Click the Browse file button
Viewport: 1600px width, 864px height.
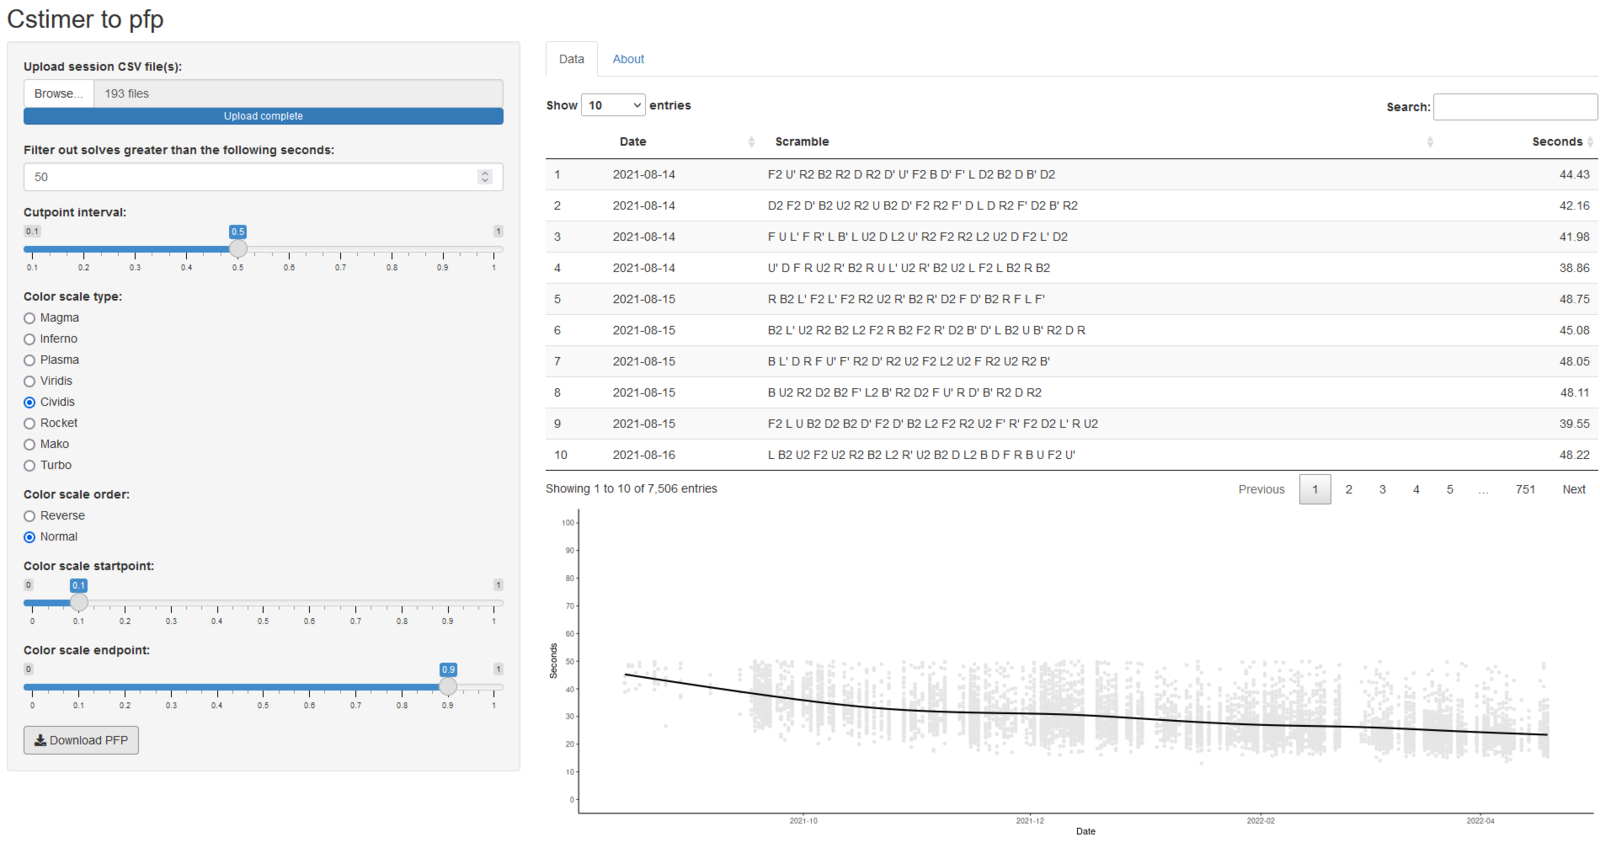pyautogui.click(x=59, y=93)
